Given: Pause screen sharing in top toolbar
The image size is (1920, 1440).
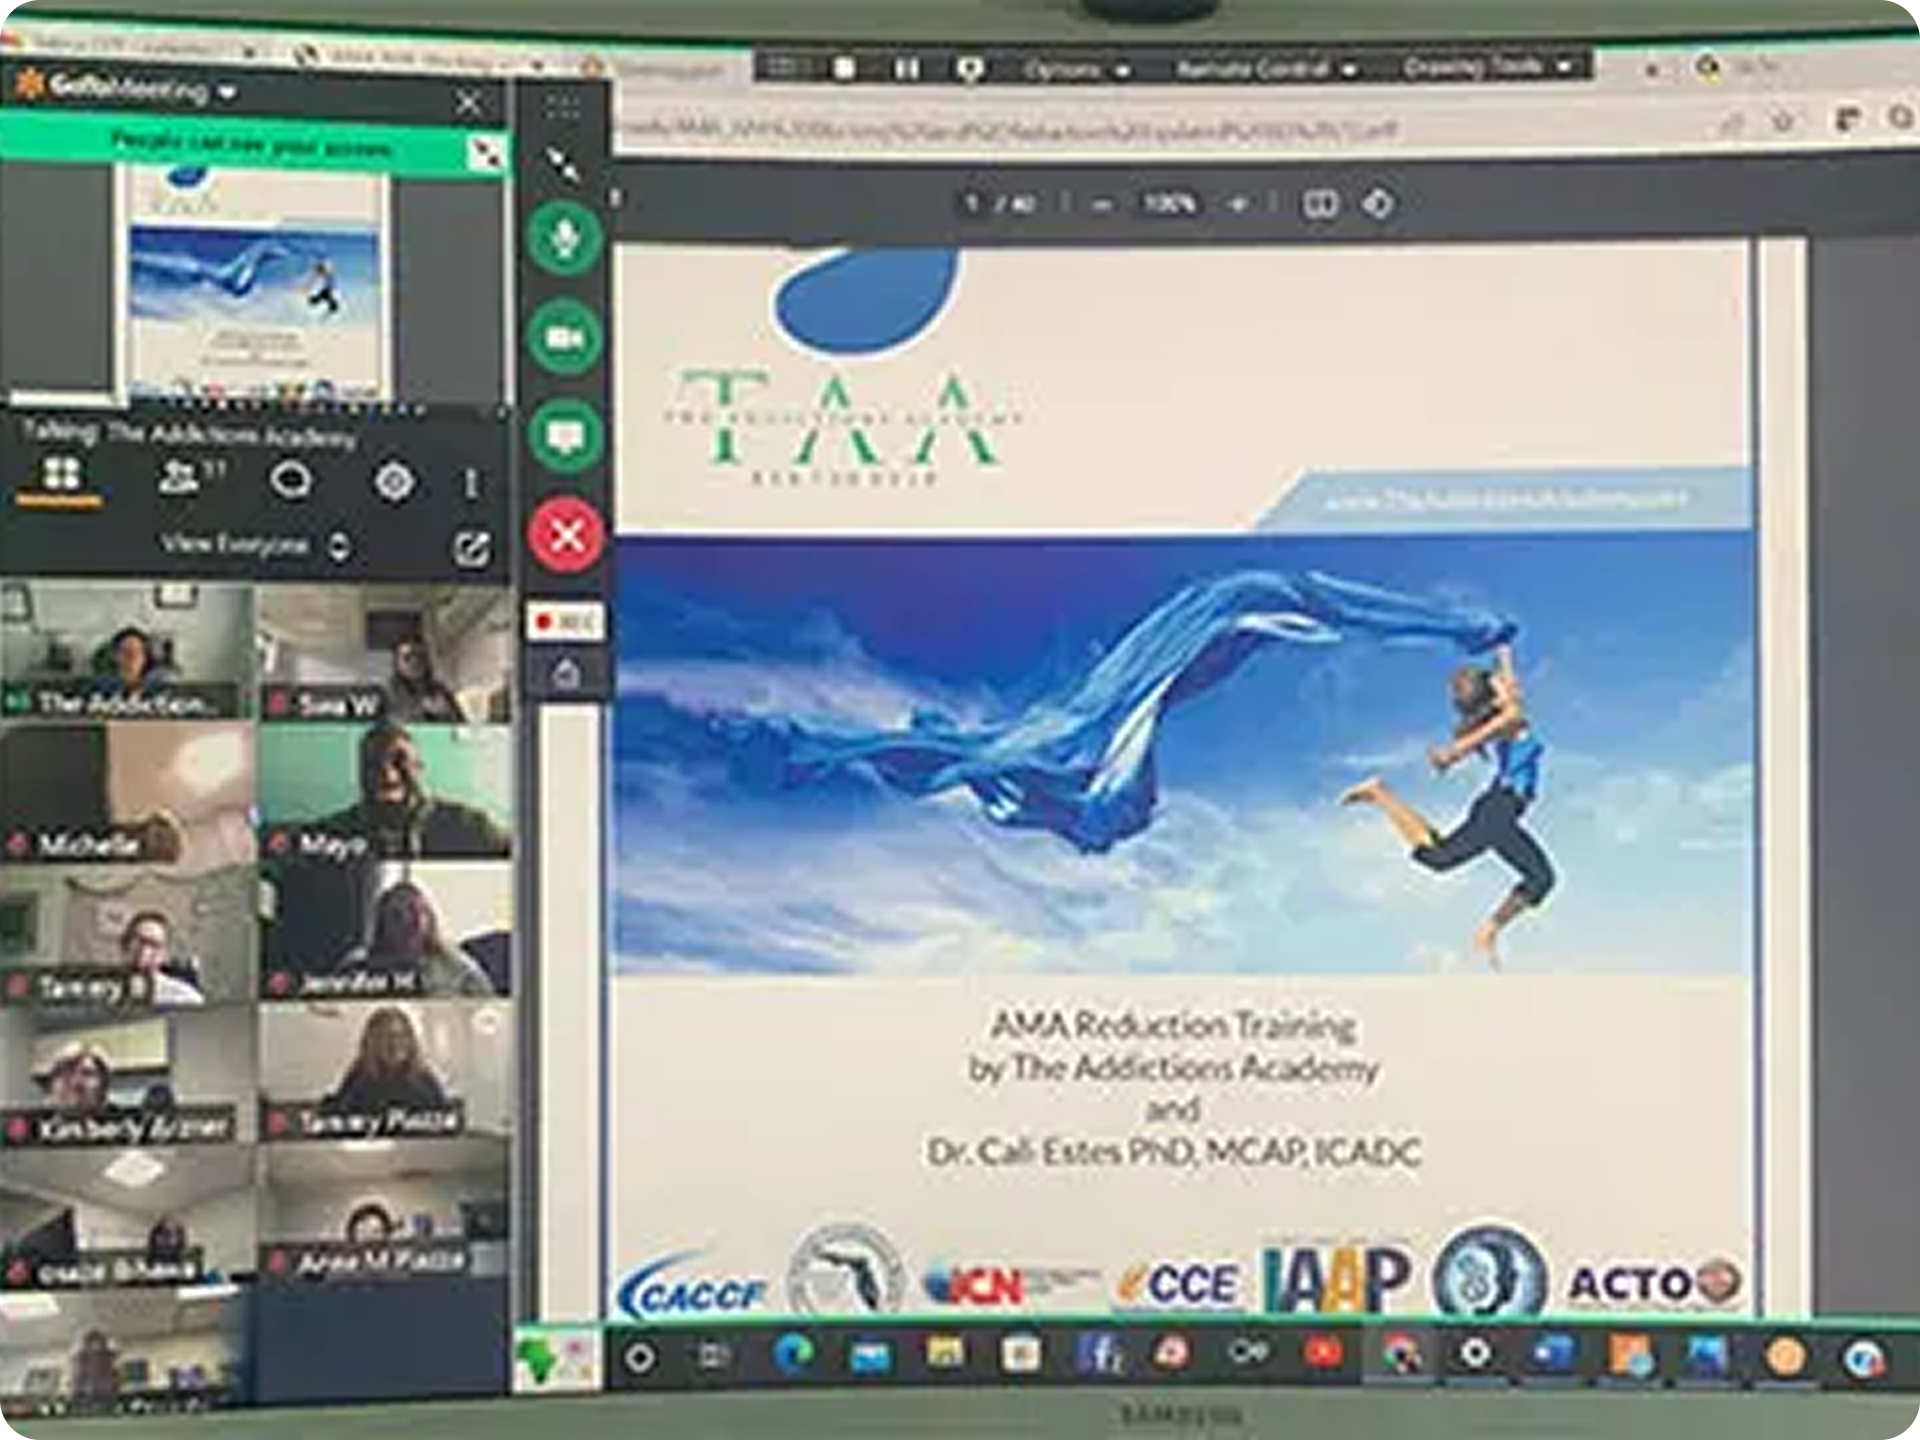Looking at the screenshot, I should [906, 69].
